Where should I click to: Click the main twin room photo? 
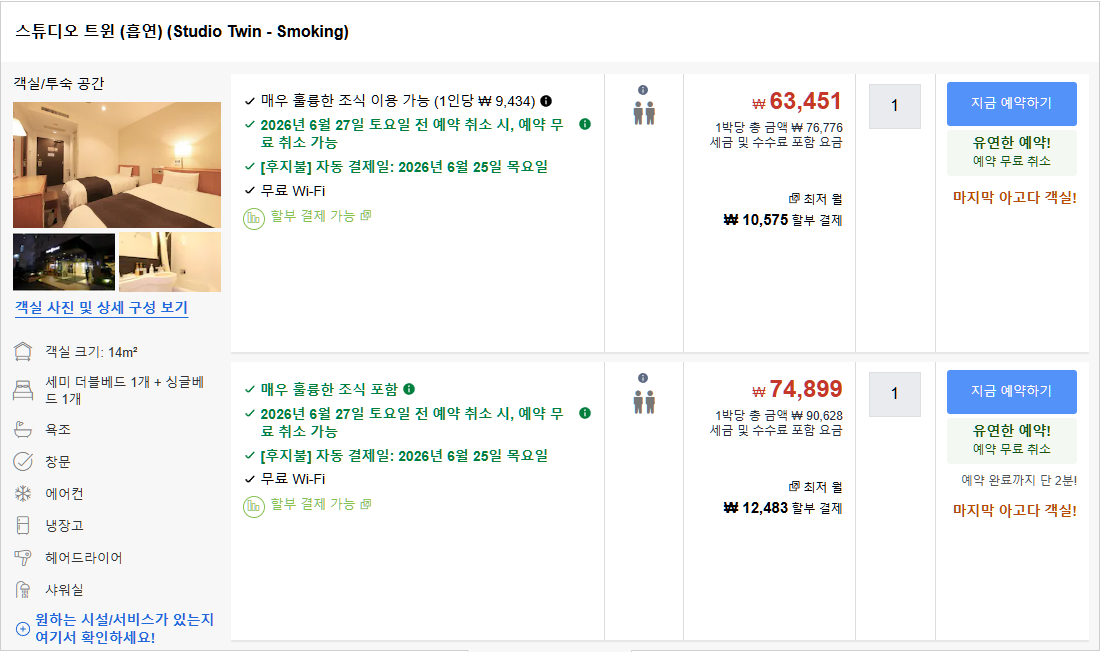[117, 165]
